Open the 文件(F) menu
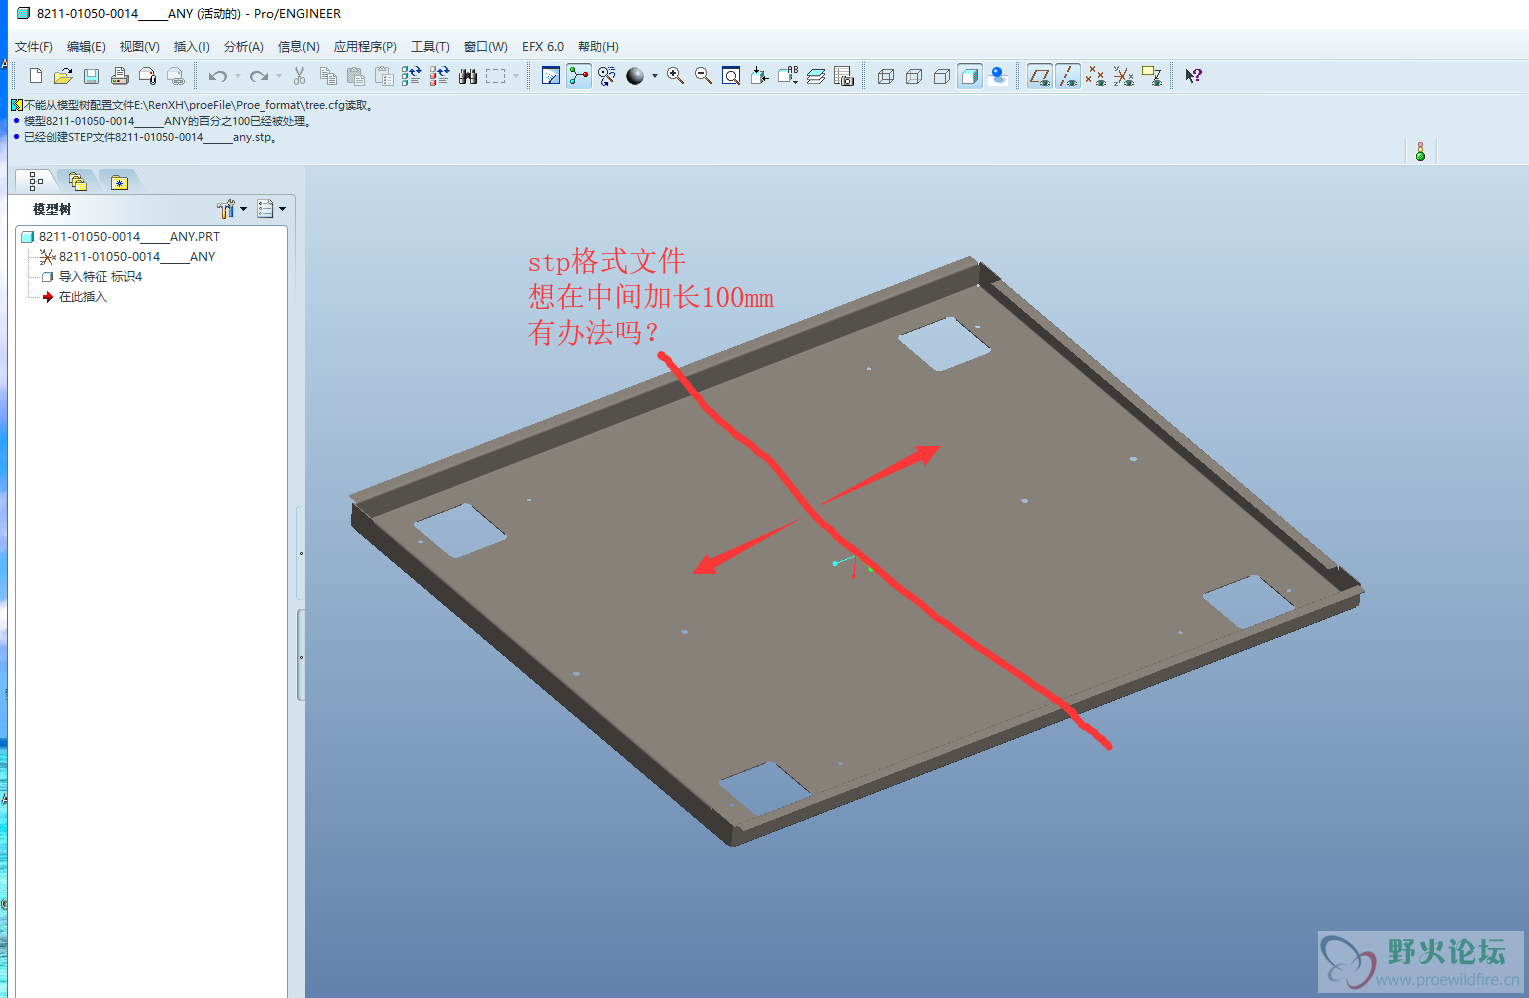 click(x=34, y=47)
